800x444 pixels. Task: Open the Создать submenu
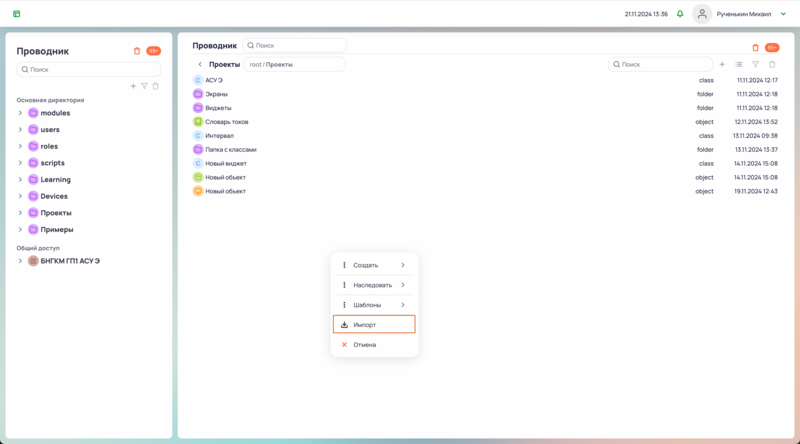point(374,265)
